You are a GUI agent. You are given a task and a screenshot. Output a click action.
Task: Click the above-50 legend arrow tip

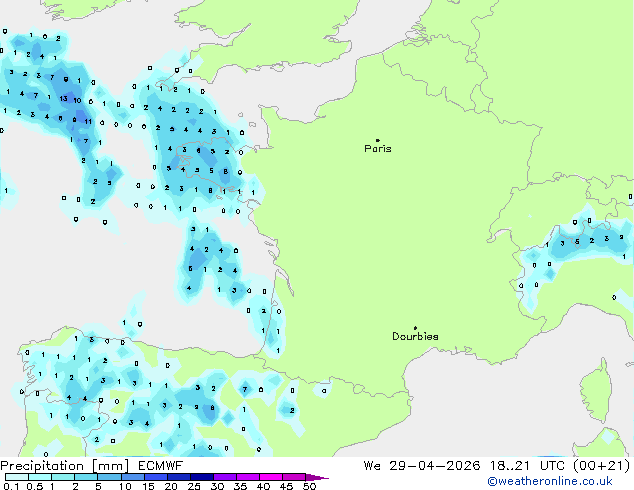click(317, 477)
